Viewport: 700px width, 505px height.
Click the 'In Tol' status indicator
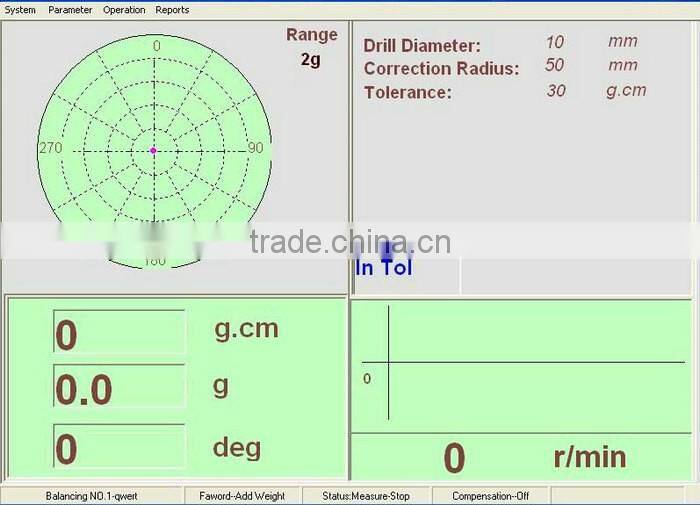(x=383, y=268)
